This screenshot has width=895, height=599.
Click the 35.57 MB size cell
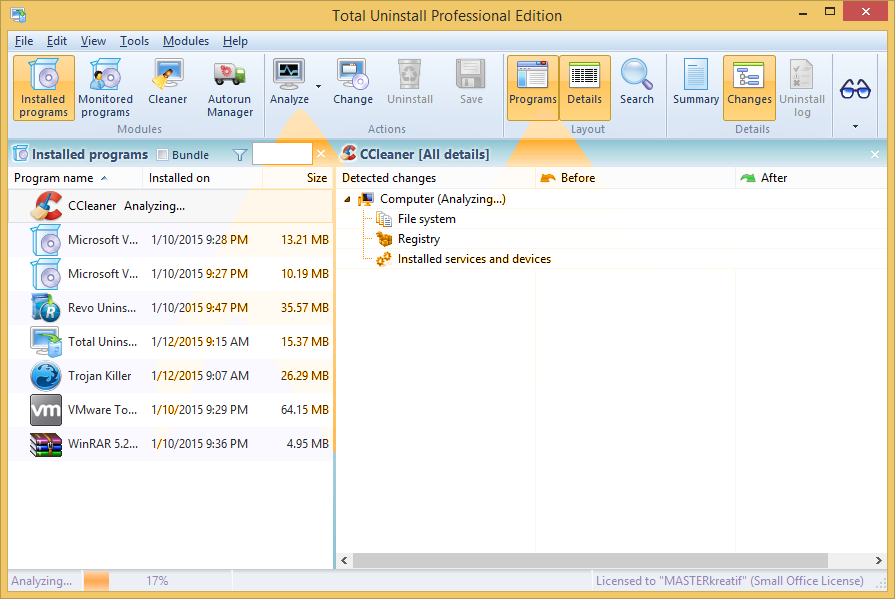[304, 308]
